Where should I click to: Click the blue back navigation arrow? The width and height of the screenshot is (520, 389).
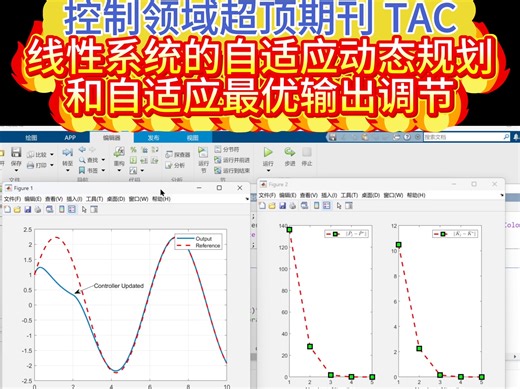(82, 149)
